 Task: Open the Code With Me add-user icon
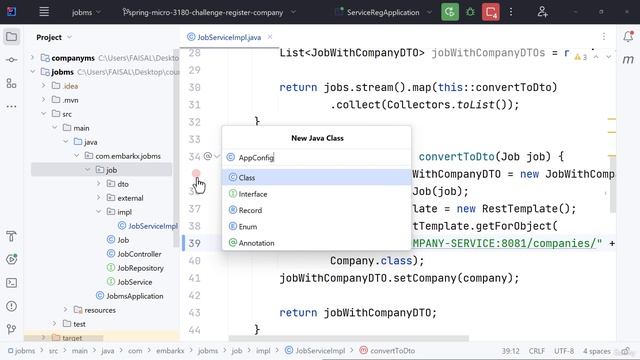pos(542,12)
